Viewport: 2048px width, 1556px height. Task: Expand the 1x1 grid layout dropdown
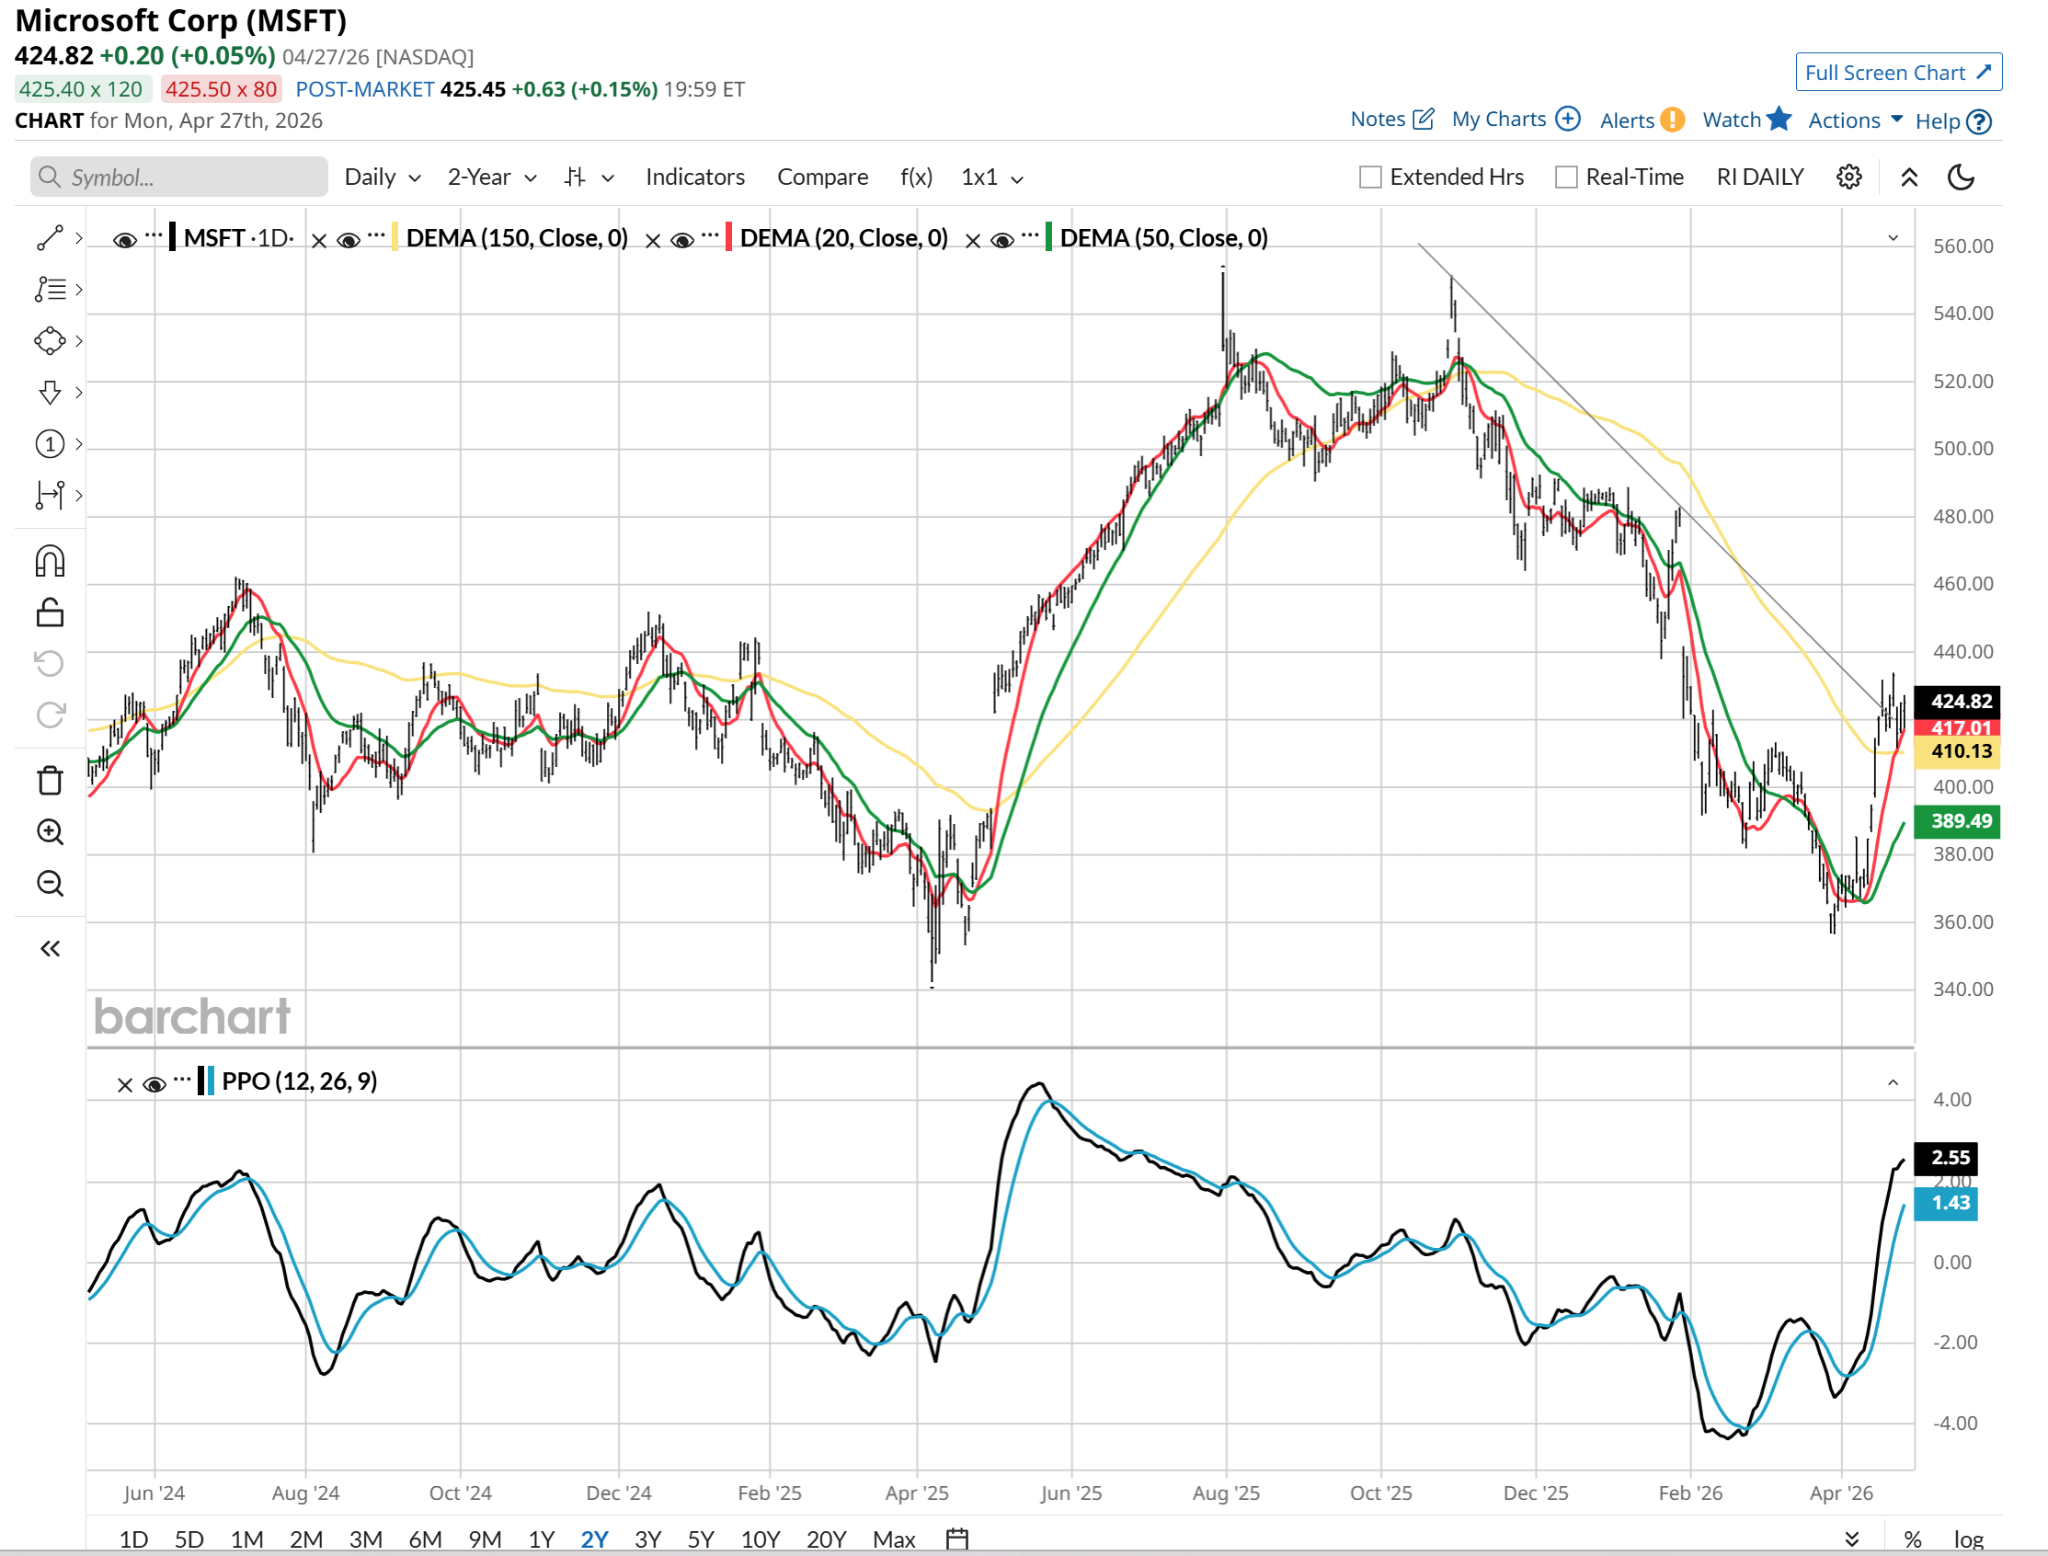(x=992, y=177)
